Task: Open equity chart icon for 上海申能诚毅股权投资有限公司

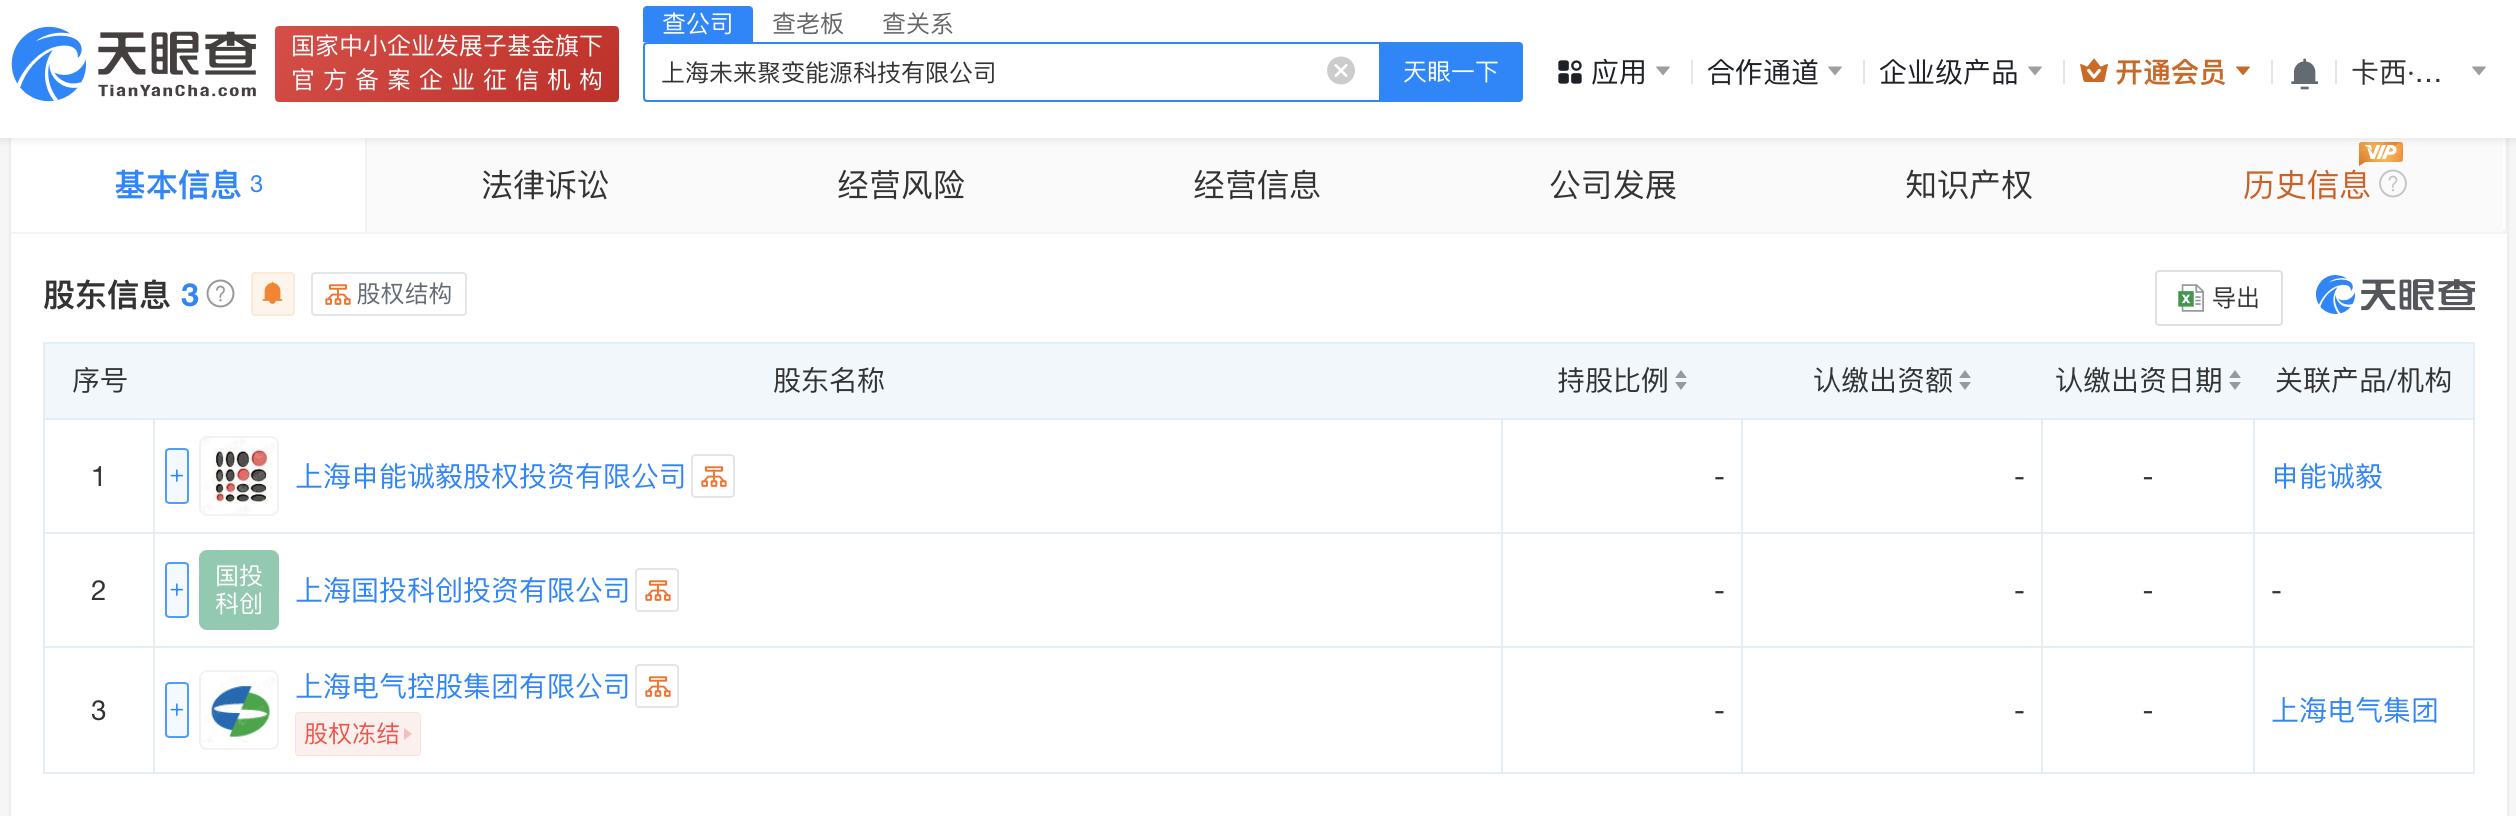Action: click(713, 477)
